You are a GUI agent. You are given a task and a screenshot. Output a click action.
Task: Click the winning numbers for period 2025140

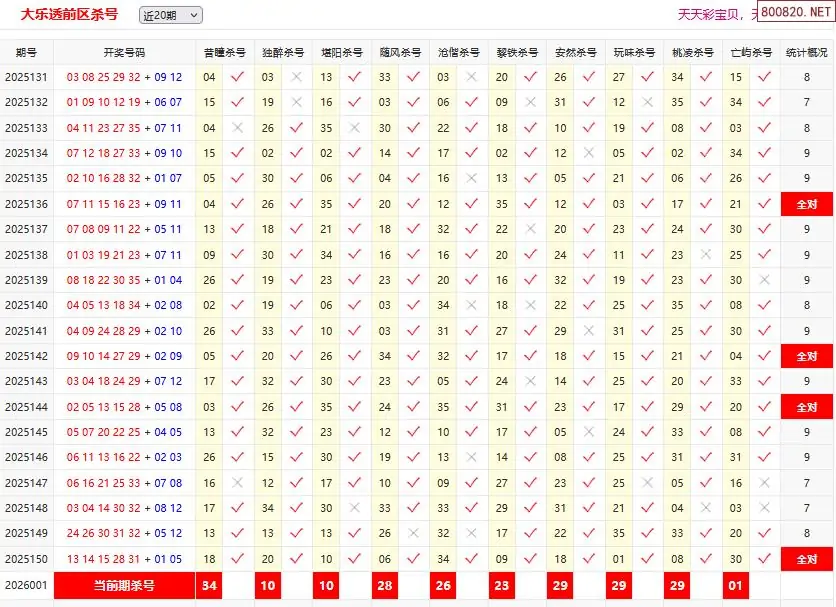click(x=124, y=305)
